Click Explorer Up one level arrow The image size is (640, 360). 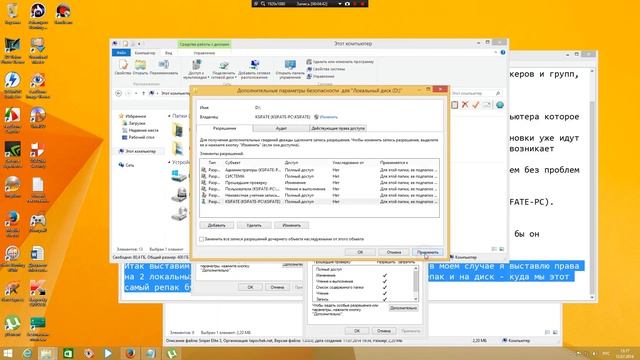point(143,93)
